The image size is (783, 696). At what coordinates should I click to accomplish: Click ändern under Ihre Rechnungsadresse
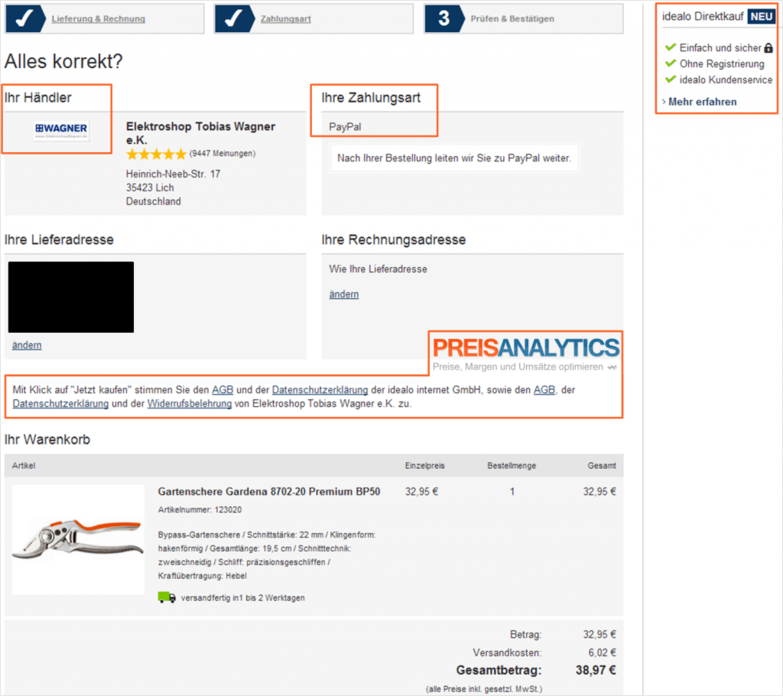pyautogui.click(x=344, y=294)
